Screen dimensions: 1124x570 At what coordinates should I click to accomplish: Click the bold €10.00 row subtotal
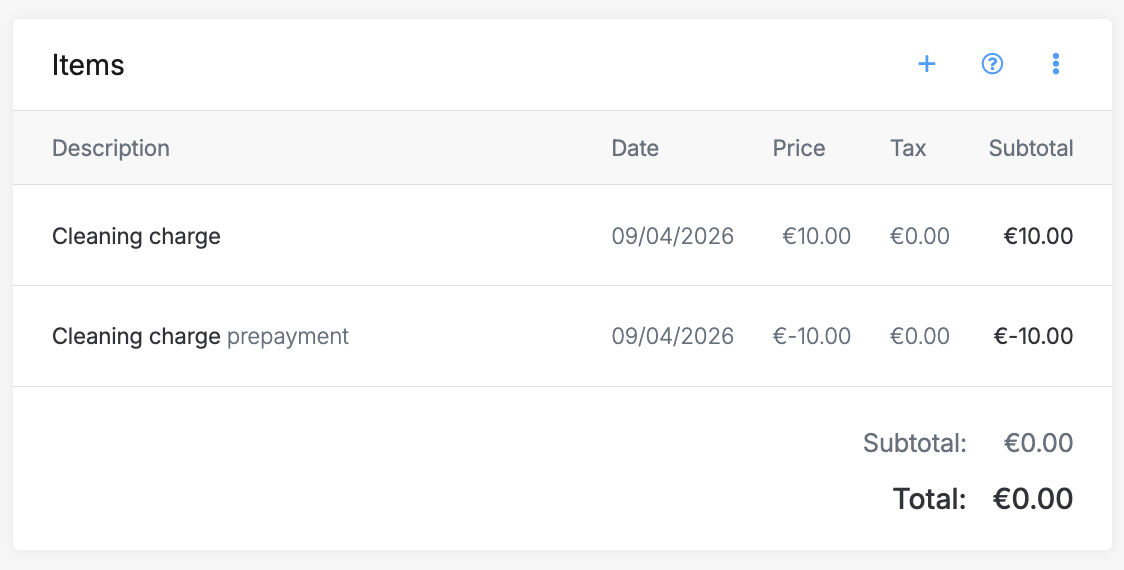1039,236
